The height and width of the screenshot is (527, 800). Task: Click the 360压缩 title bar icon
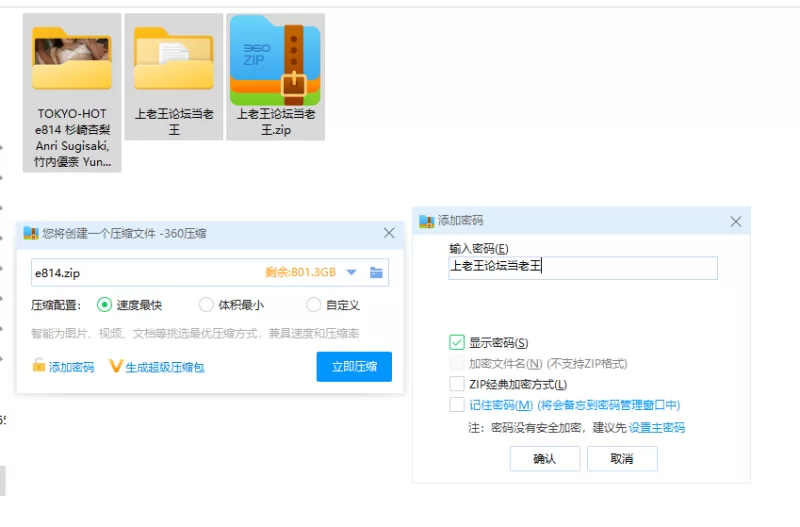click(31, 234)
